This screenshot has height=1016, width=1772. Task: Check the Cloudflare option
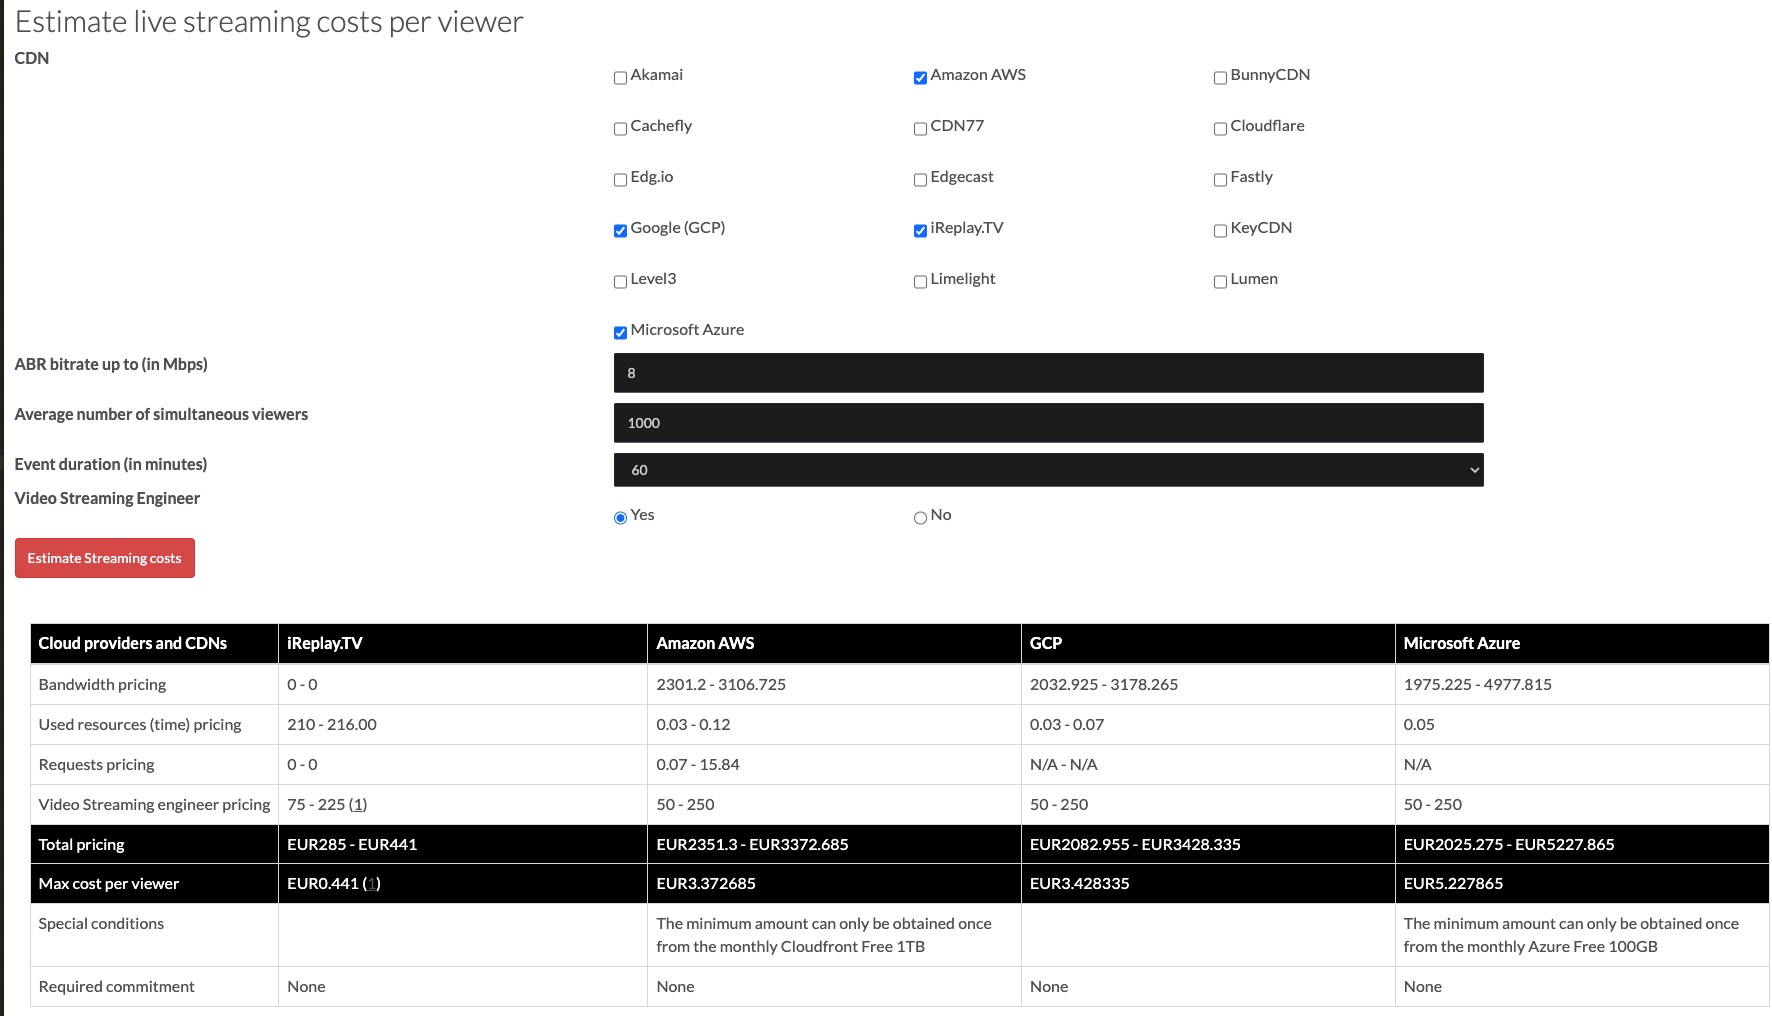coord(1220,128)
